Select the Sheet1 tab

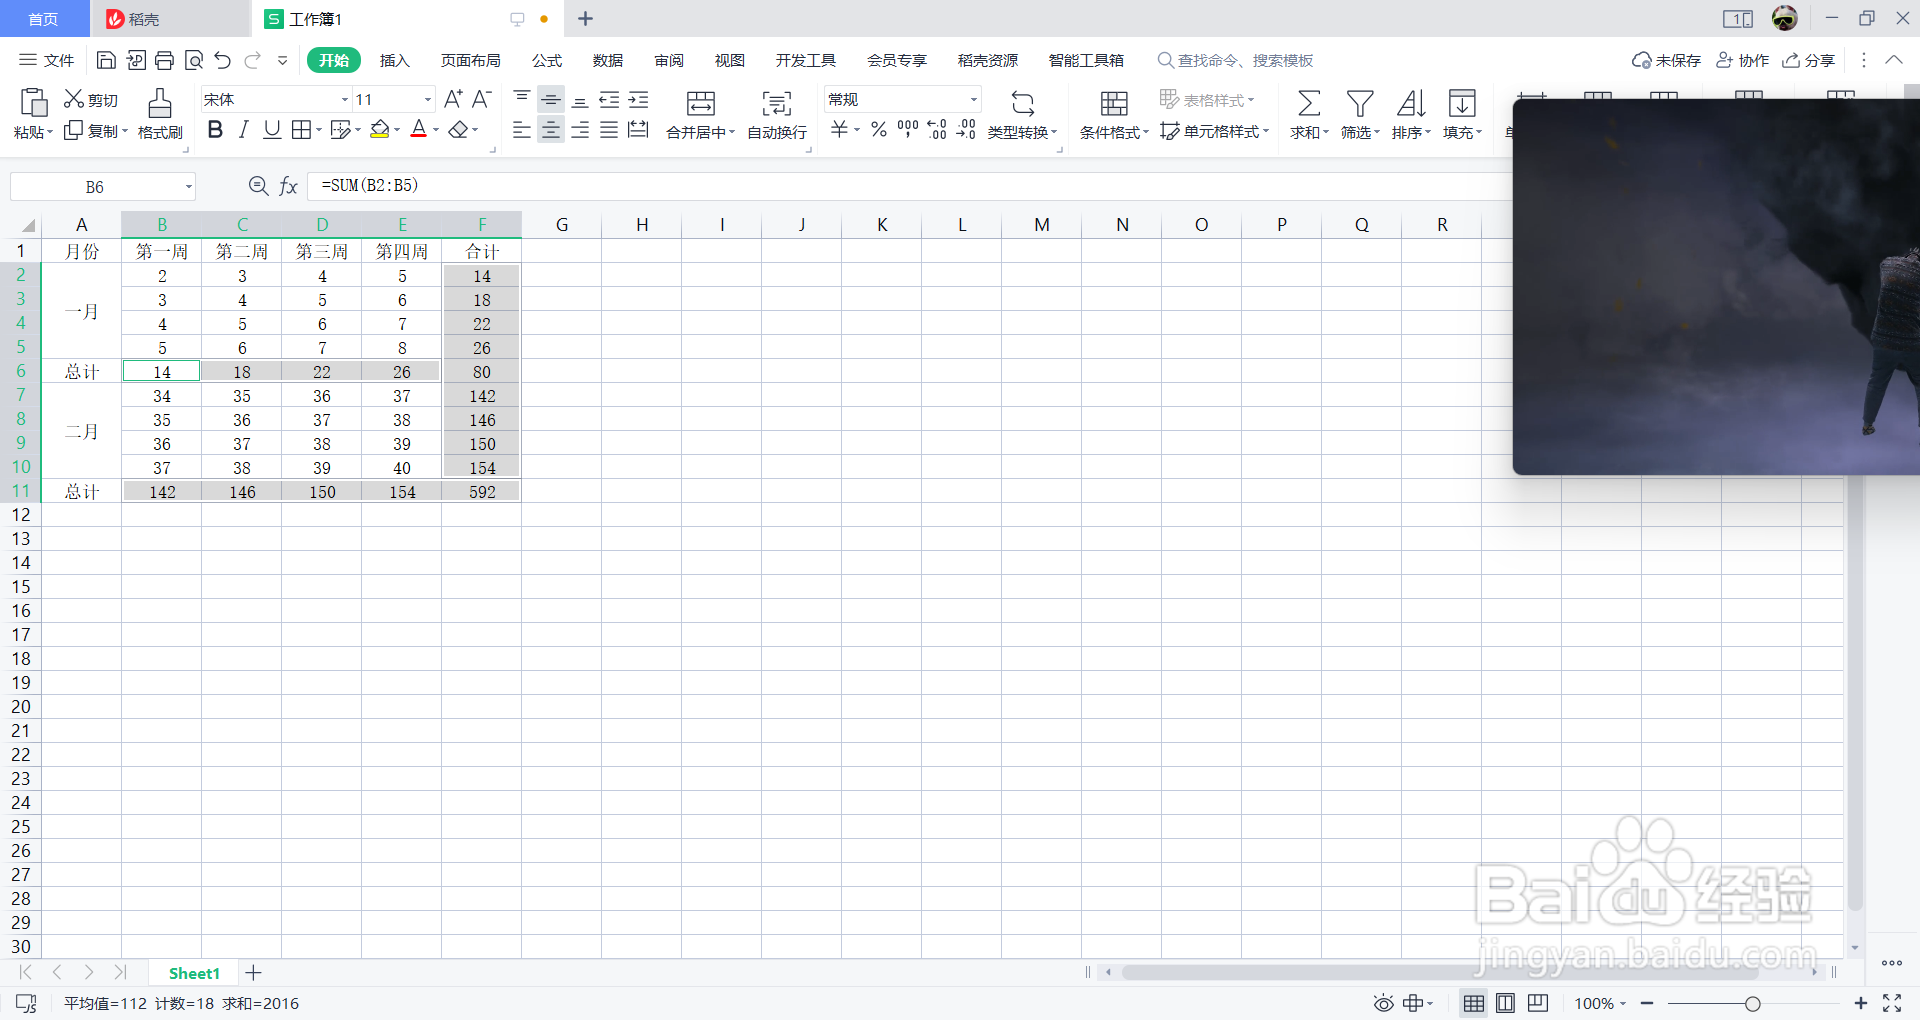tap(194, 973)
